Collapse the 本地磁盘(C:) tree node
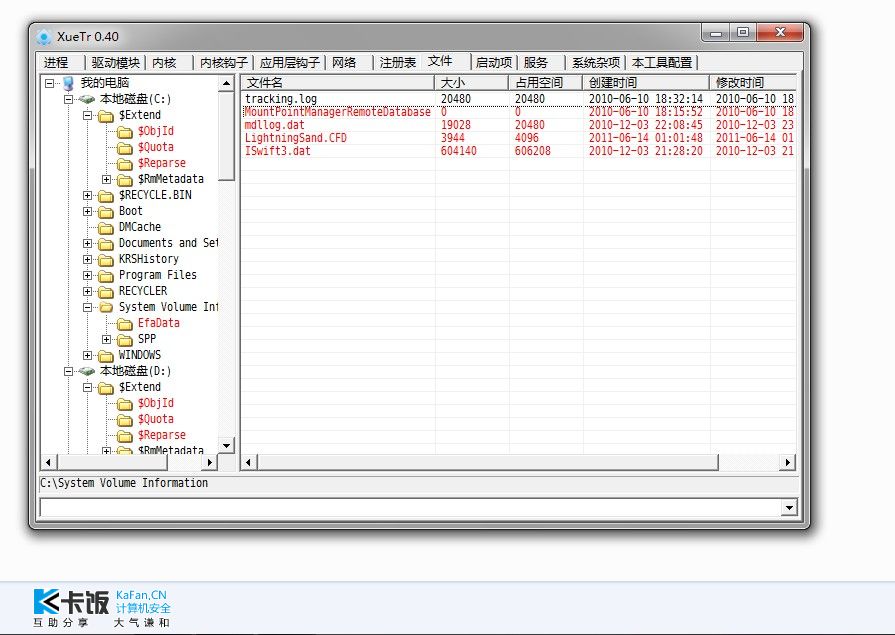The image size is (895, 635). click(68, 99)
